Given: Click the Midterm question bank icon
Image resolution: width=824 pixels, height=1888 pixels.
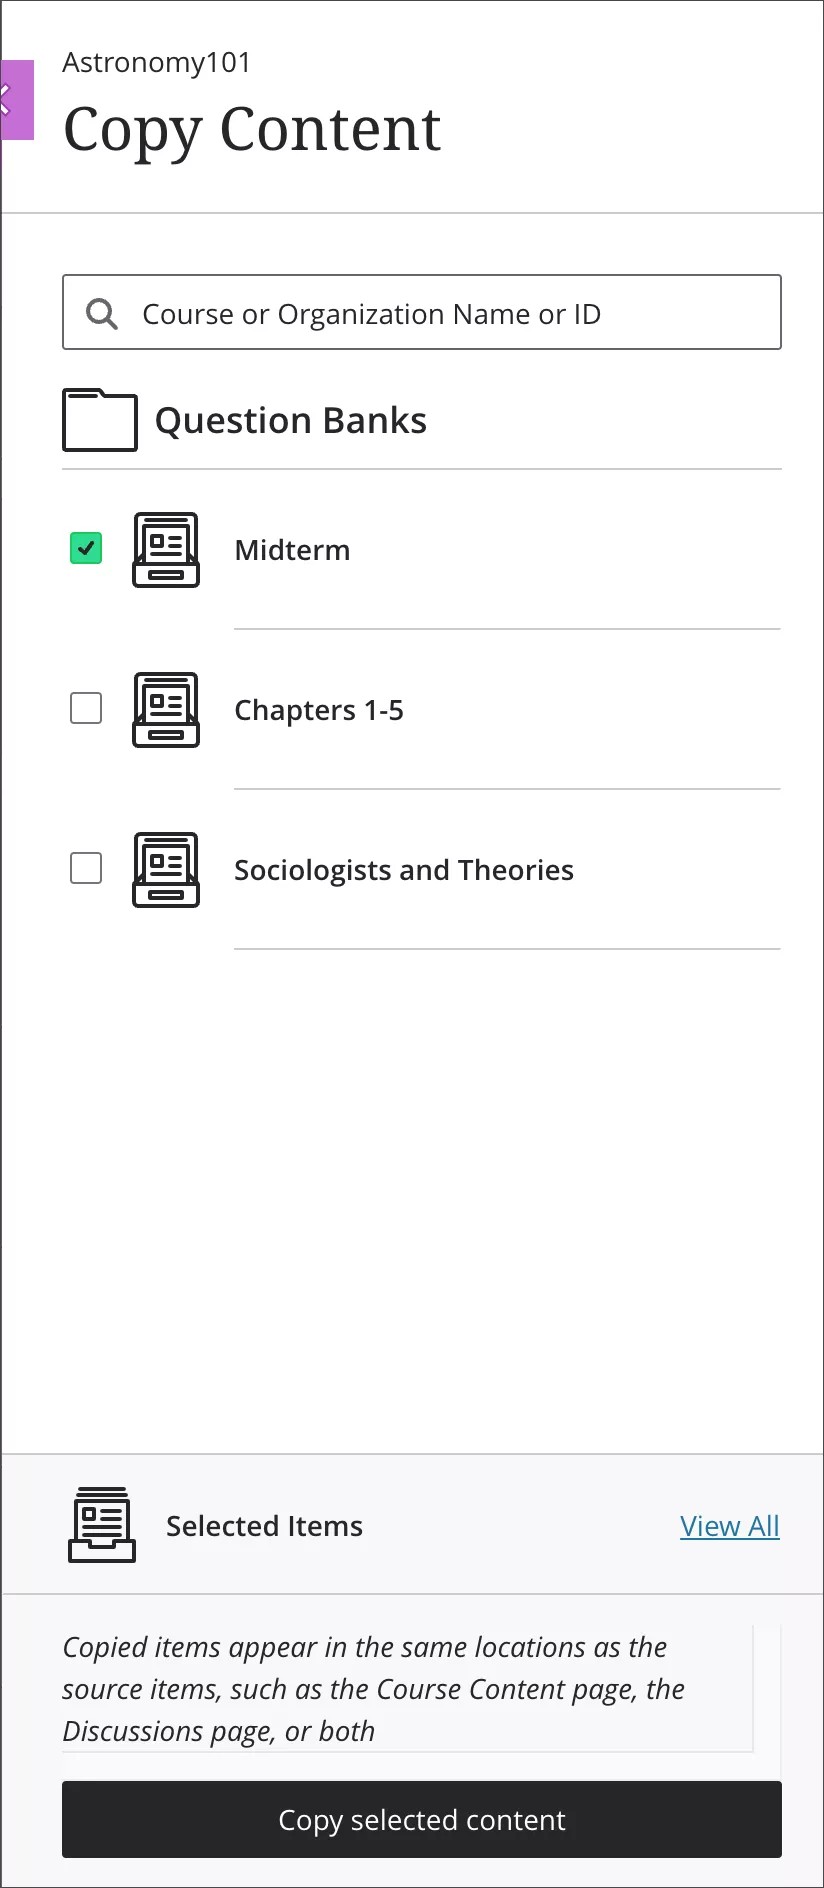Looking at the screenshot, I should [166, 550].
